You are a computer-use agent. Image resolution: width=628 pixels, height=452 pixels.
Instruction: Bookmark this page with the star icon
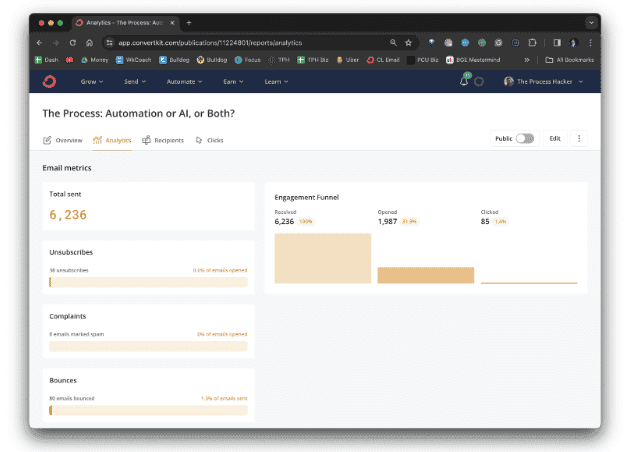click(x=408, y=43)
